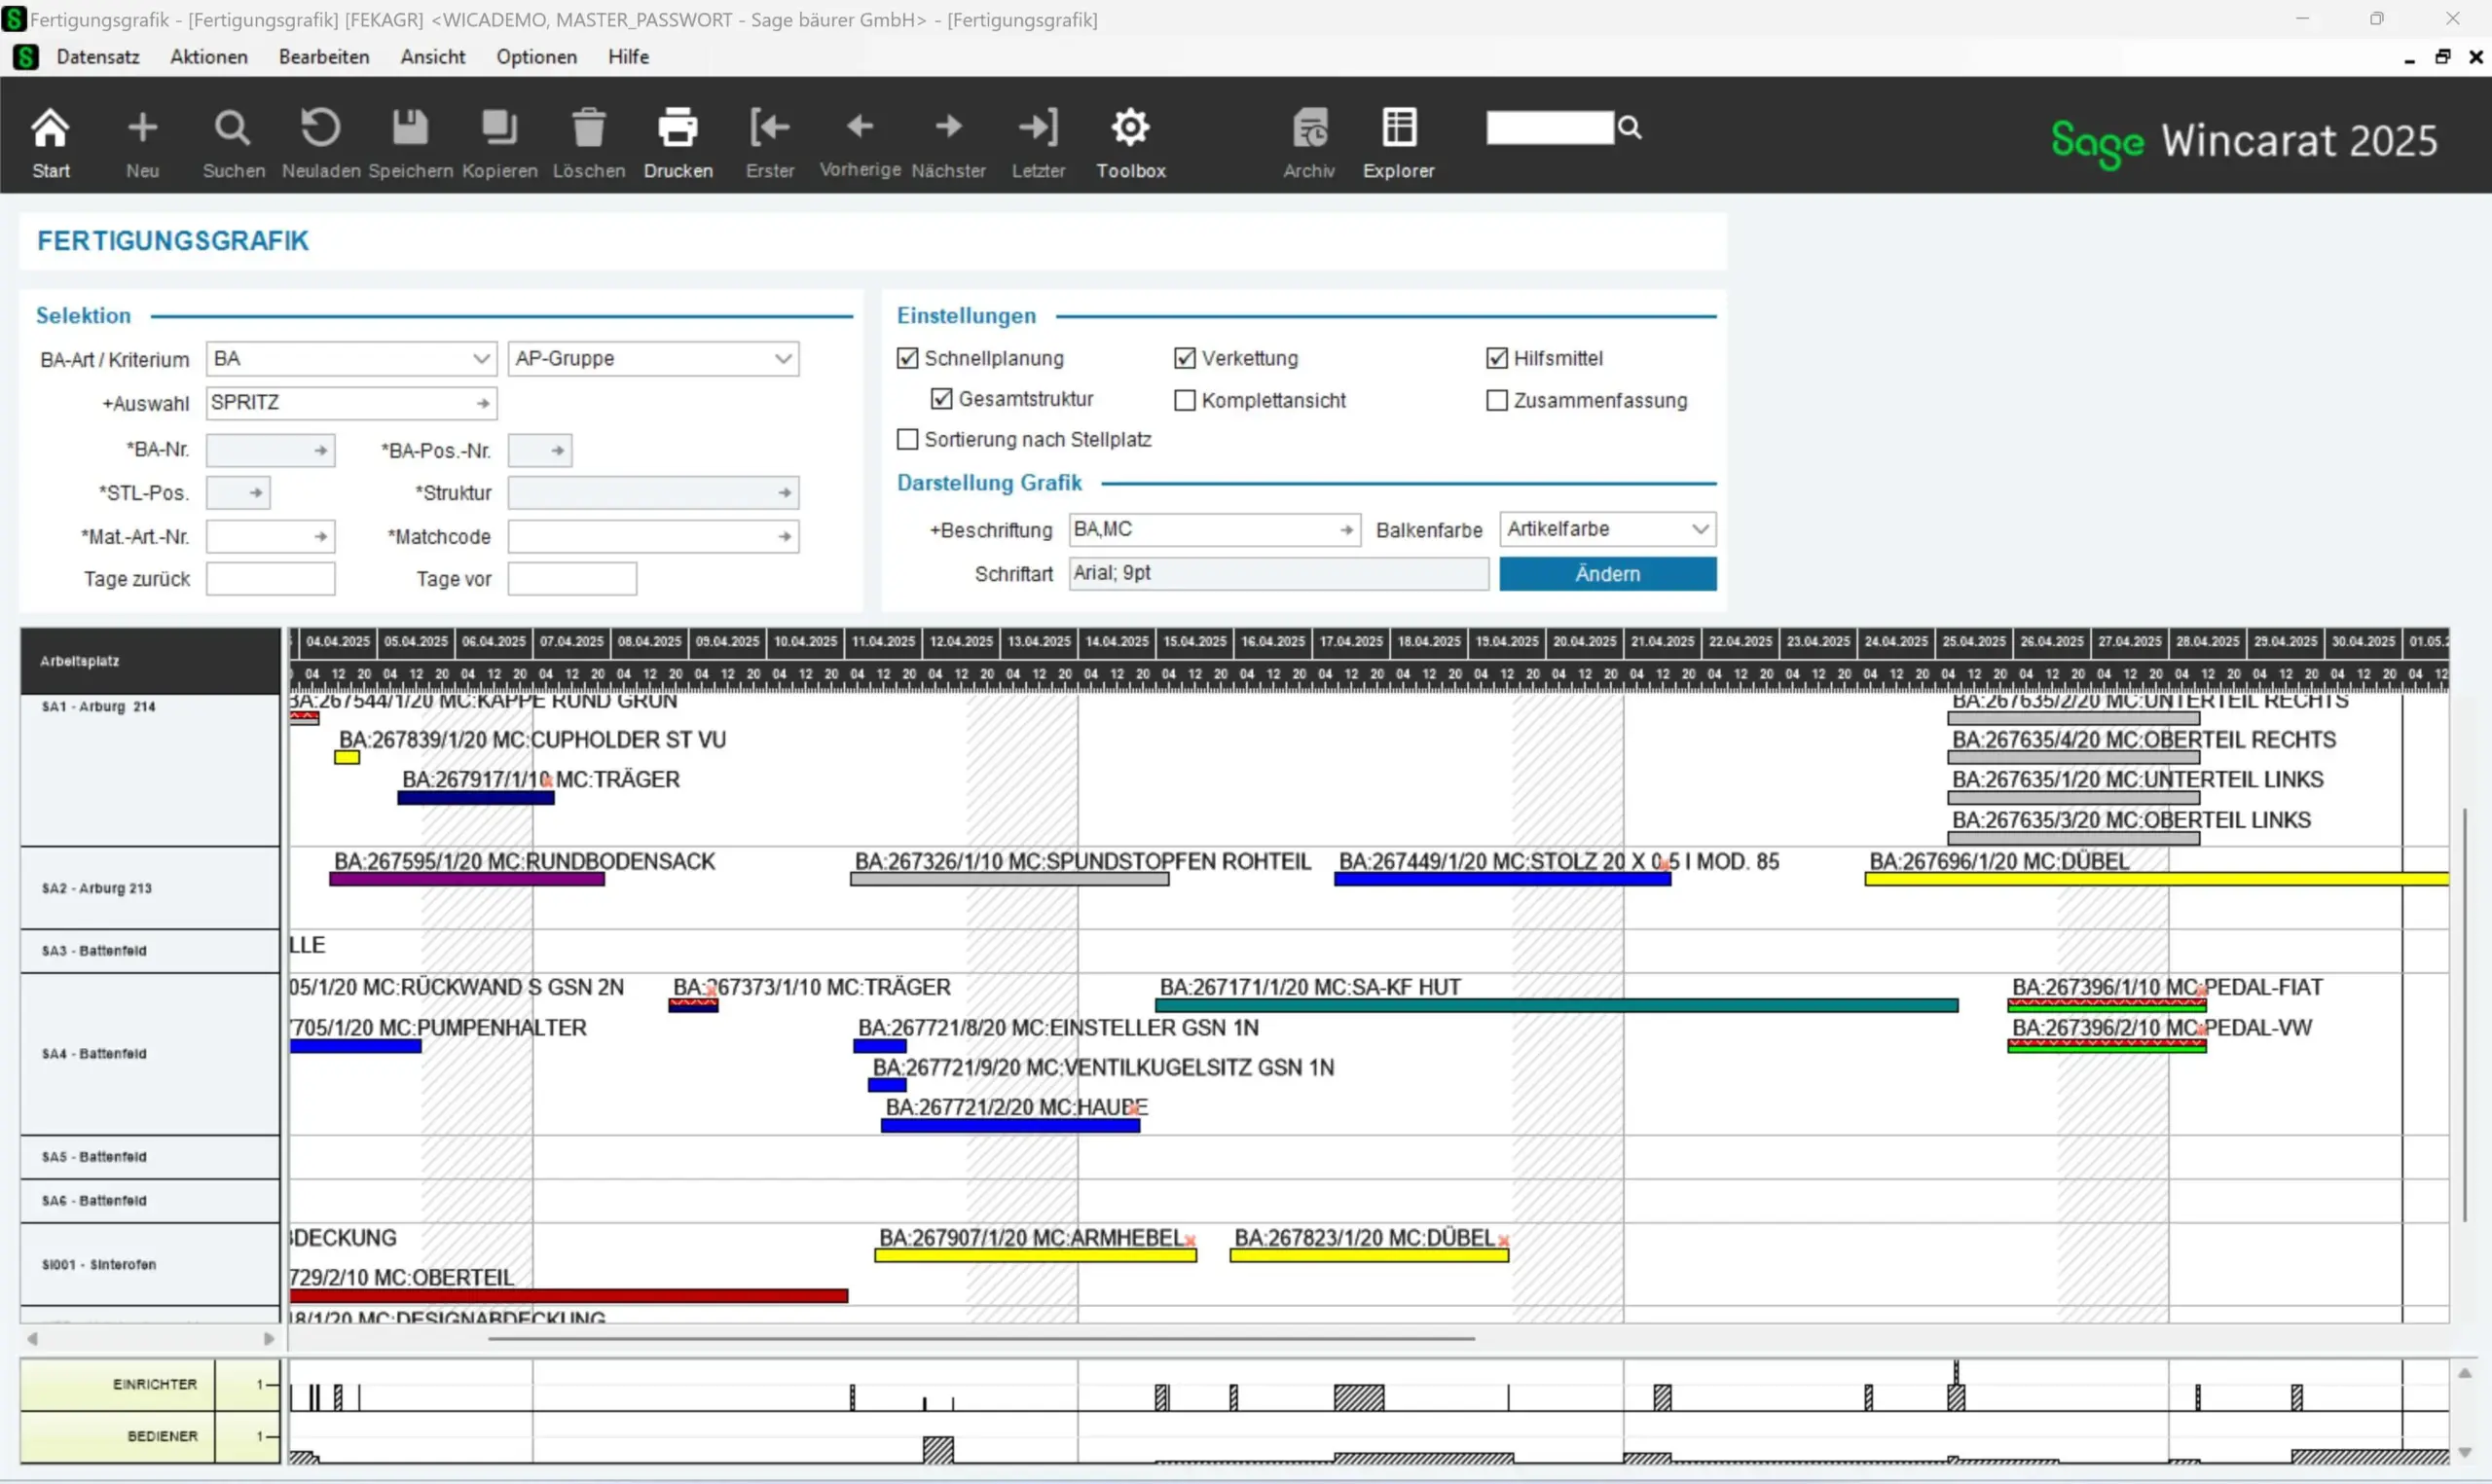Select the purple RUNDBODENSACK Gantt bar

[x=466, y=879]
